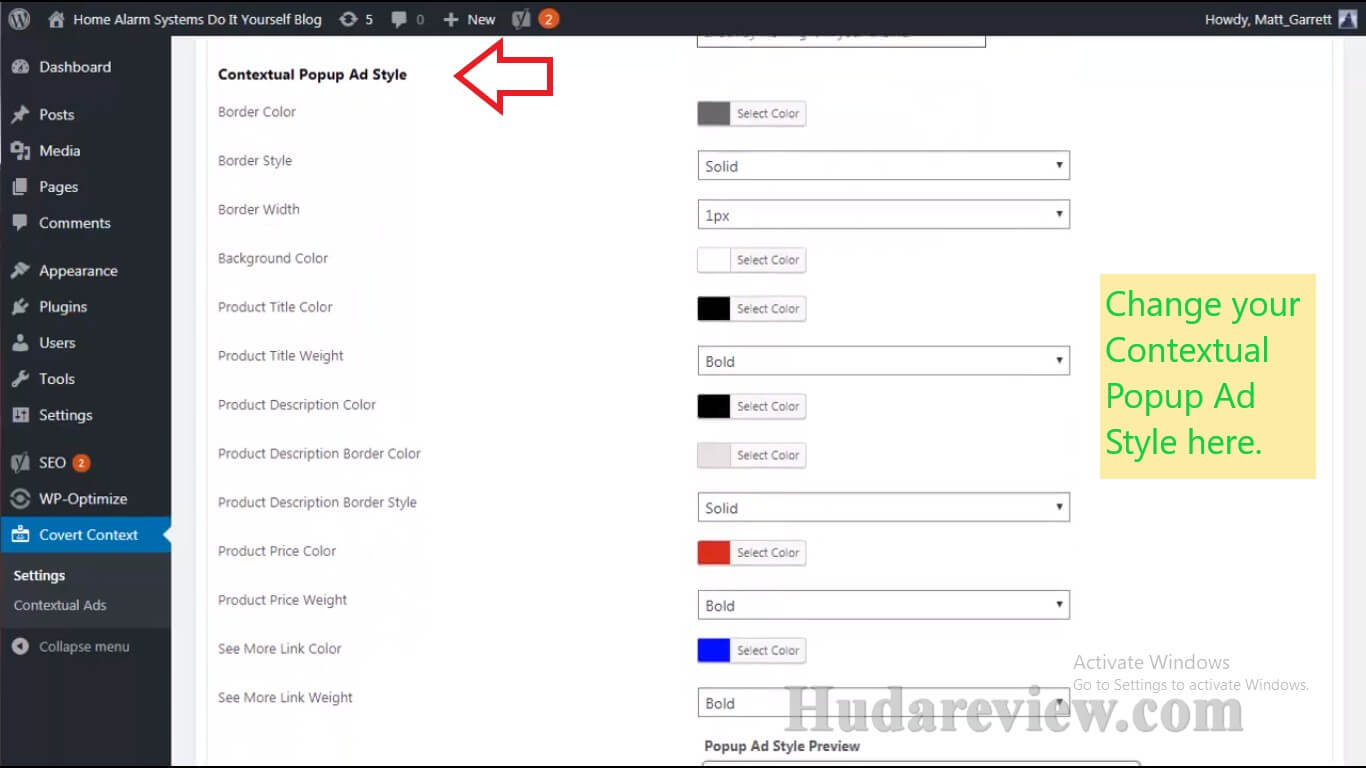Click the WP-Optimize icon
Image resolution: width=1366 pixels, height=768 pixels.
point(20,499)
